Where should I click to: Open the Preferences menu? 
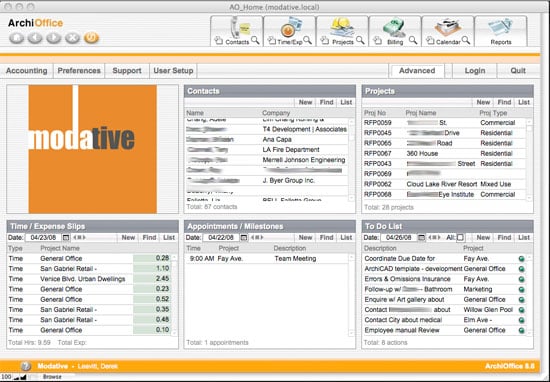pyautogui.click(x=79, y=71)
